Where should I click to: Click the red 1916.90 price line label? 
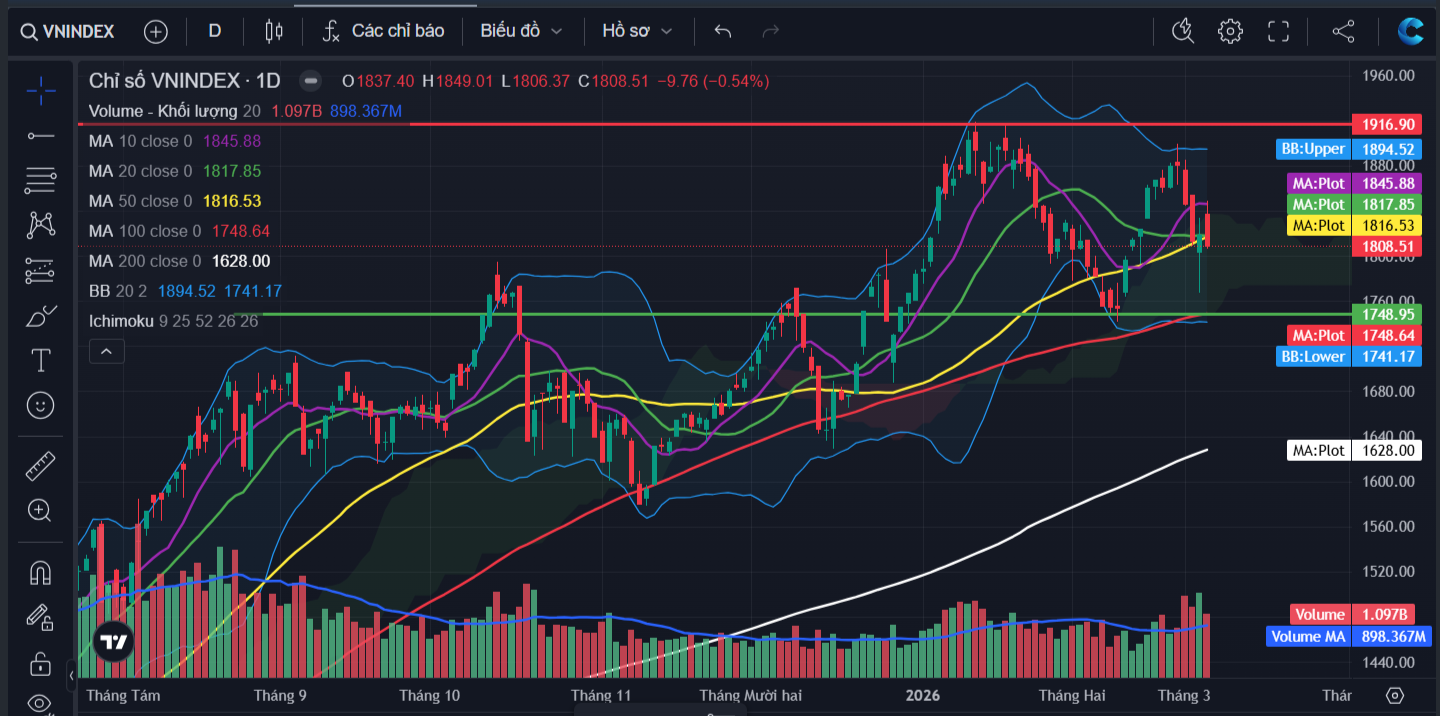(x=1385, y=124)
